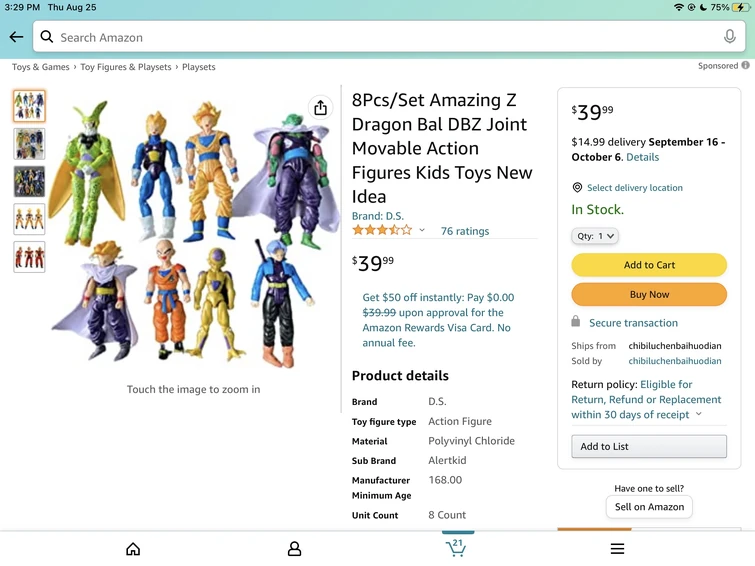
Task: Open the Playsets breadcrumb
Action: (x=198, y=67)
